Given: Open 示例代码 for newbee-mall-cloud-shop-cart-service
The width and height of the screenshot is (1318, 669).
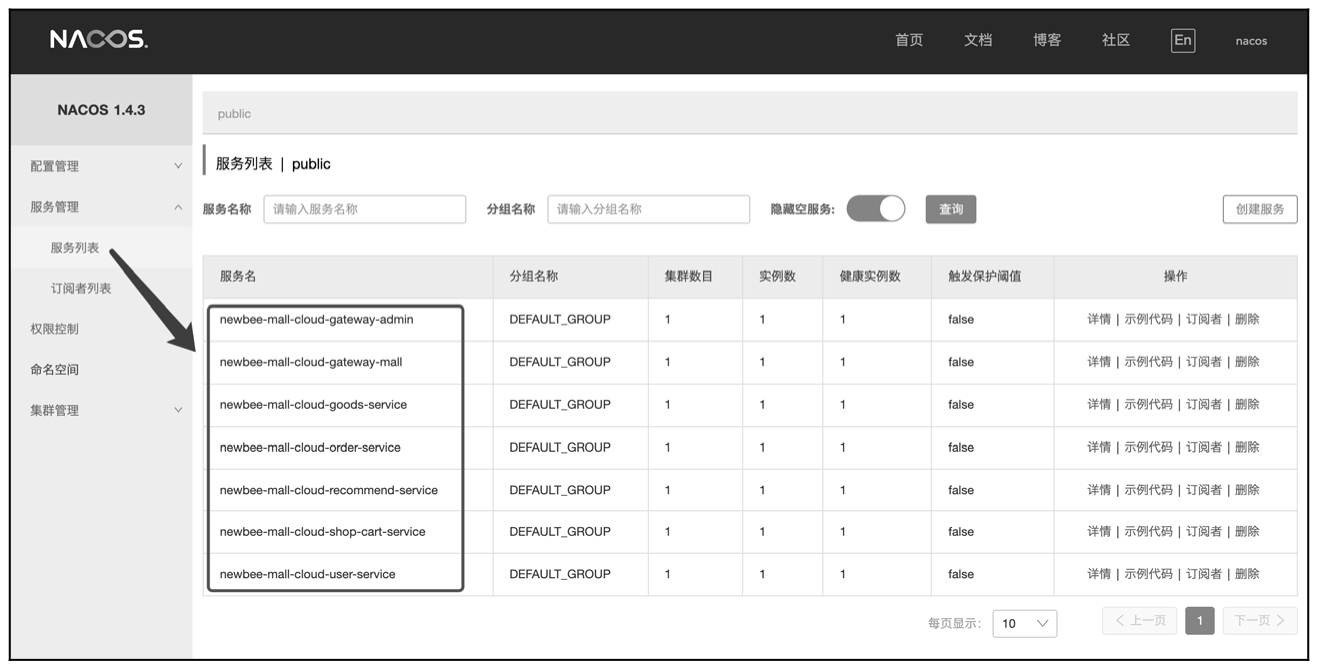Looking at the screenshot, I should tap(1148, 531).
